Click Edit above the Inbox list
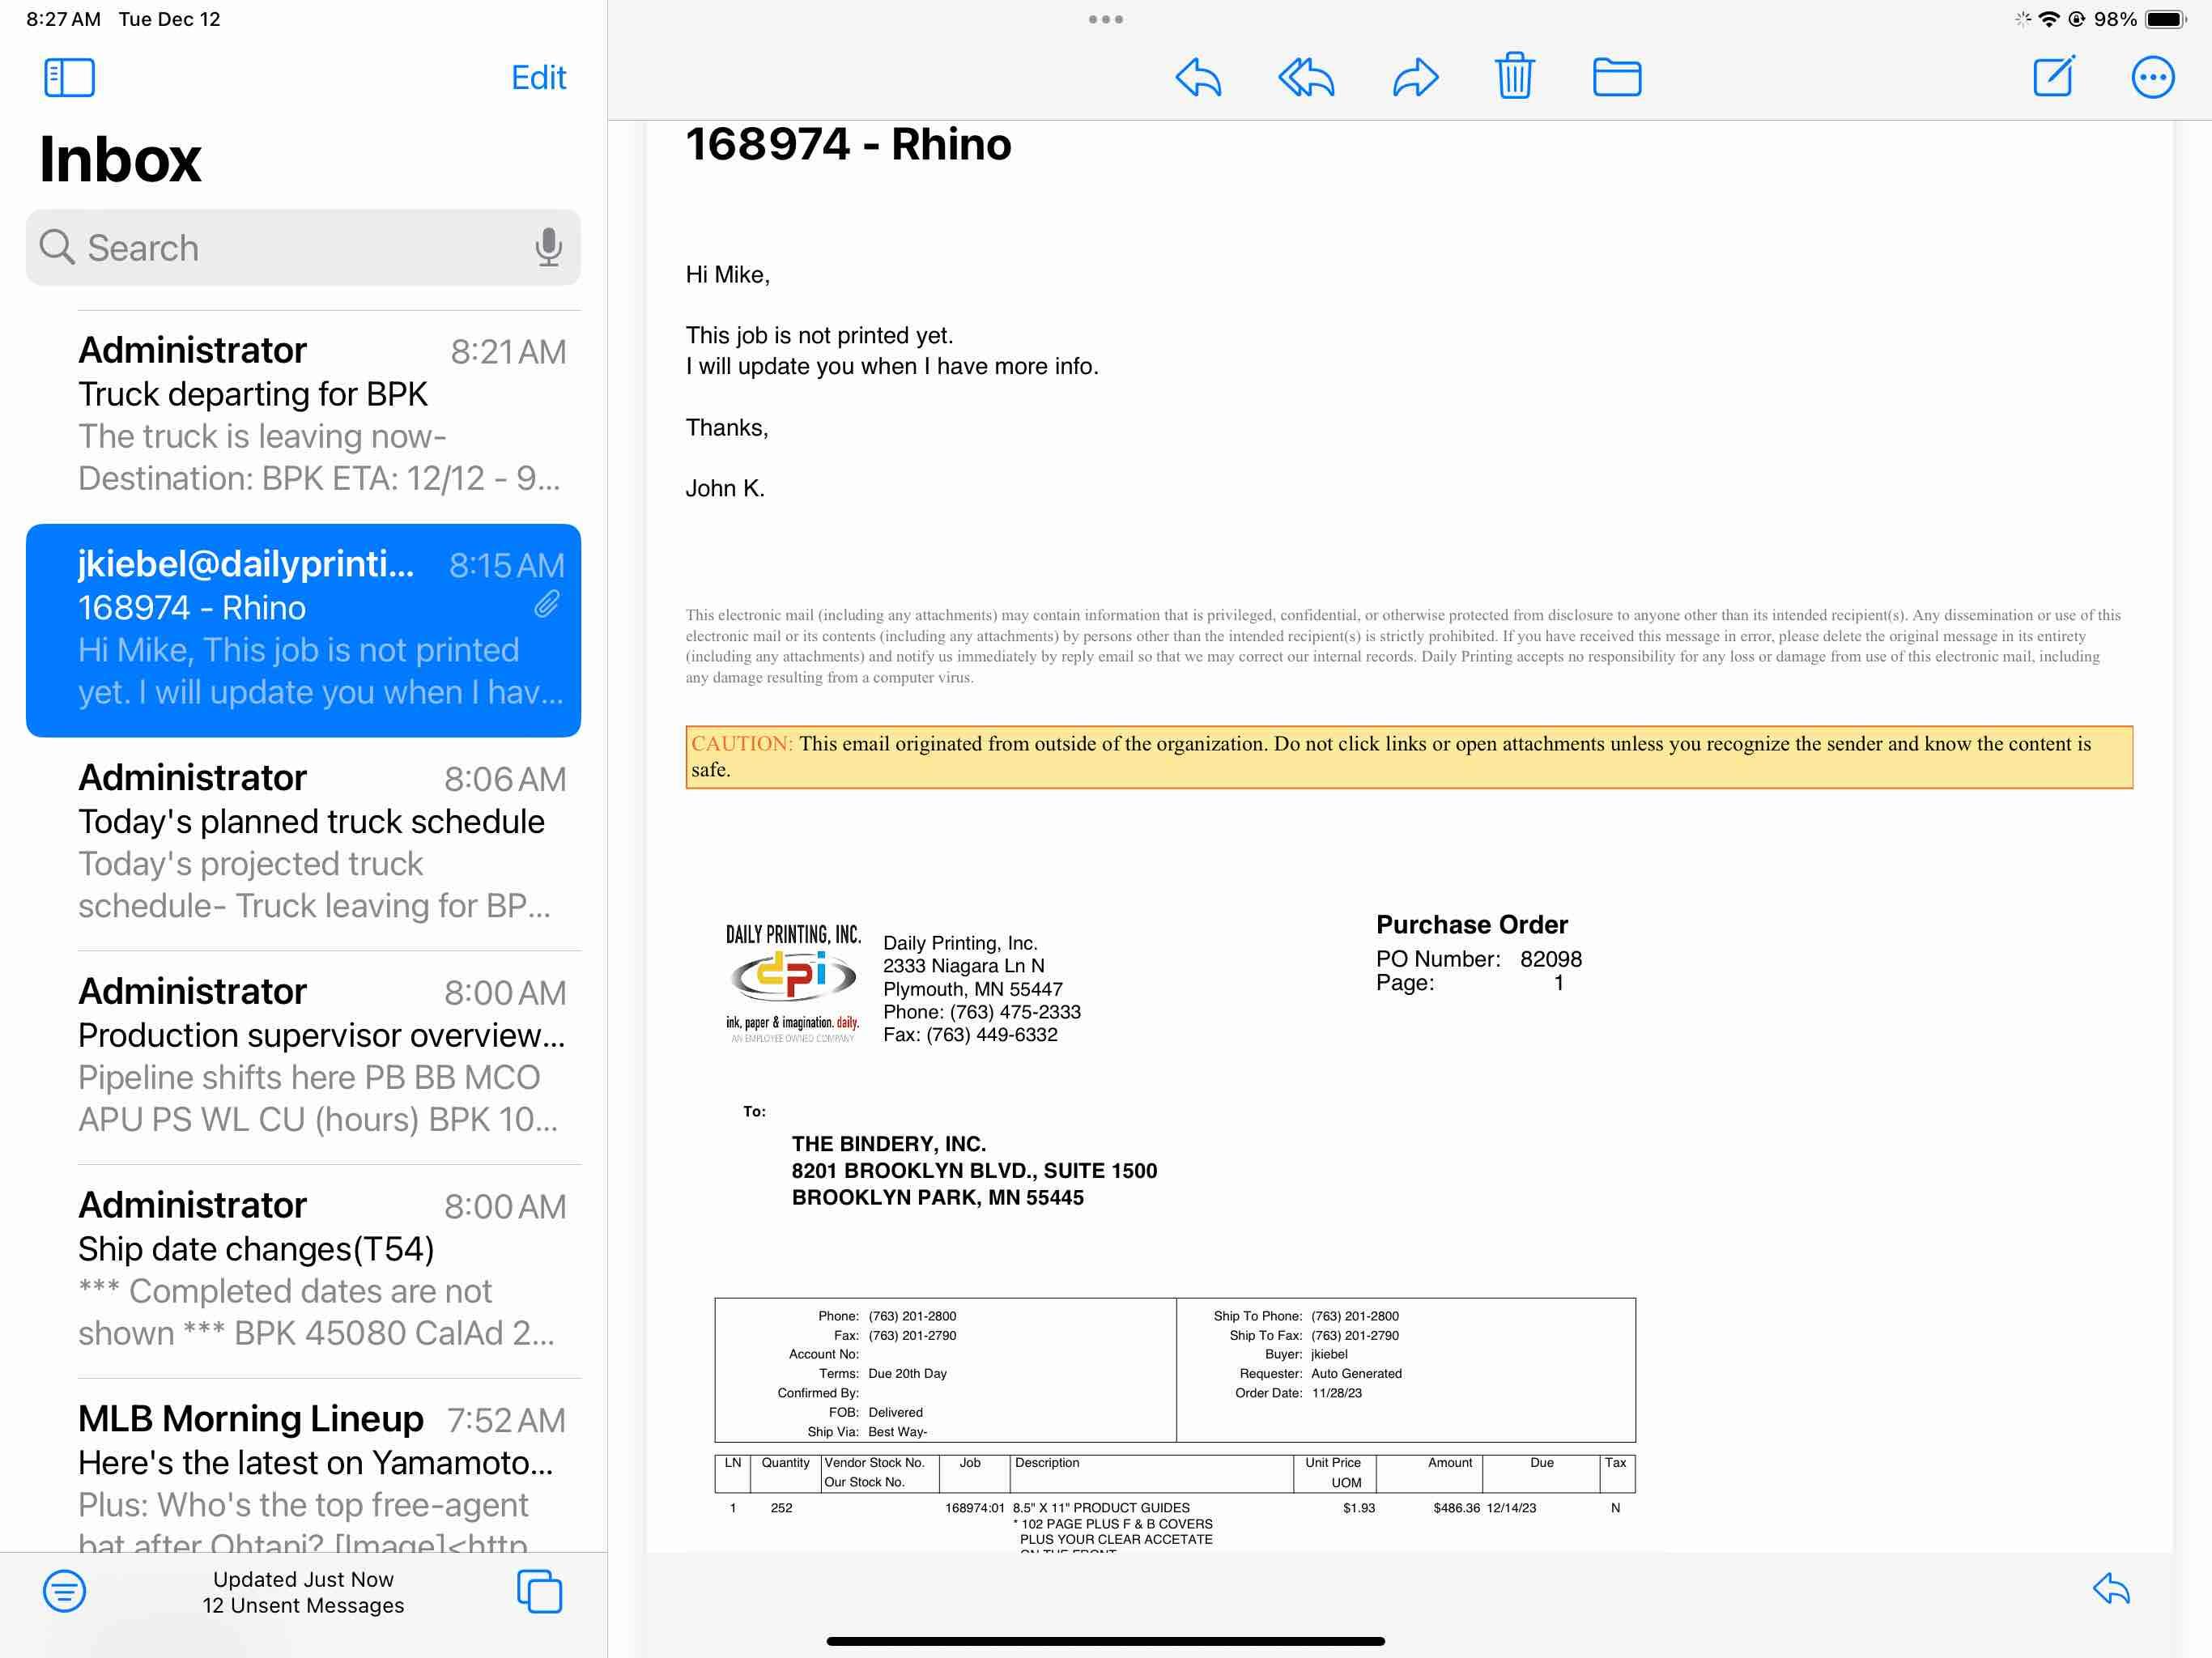This screenshot has width=2212, height=1658. point(538,77)
